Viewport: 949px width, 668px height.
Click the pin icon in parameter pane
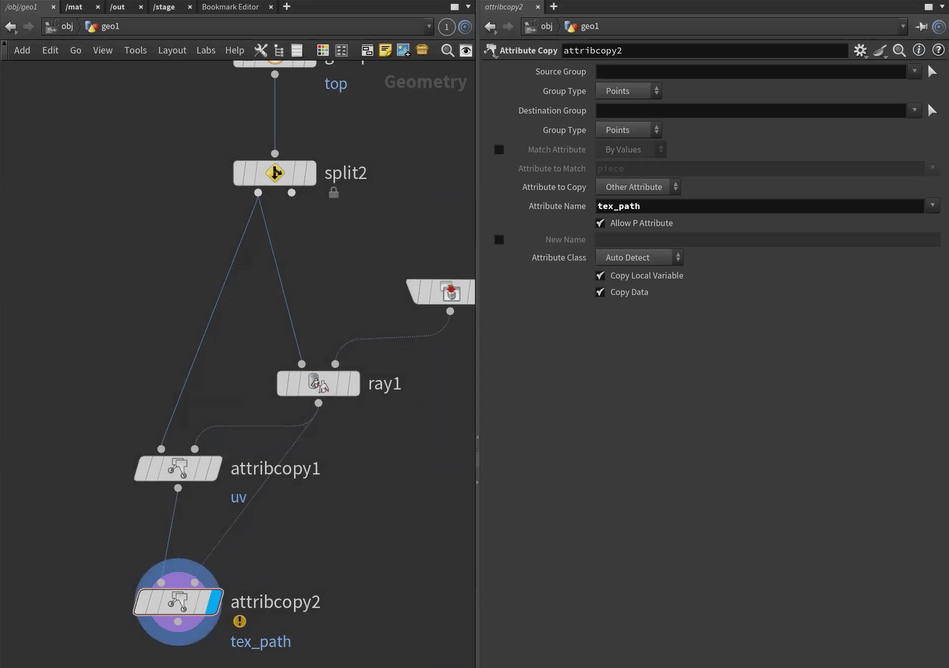(921, 26)
